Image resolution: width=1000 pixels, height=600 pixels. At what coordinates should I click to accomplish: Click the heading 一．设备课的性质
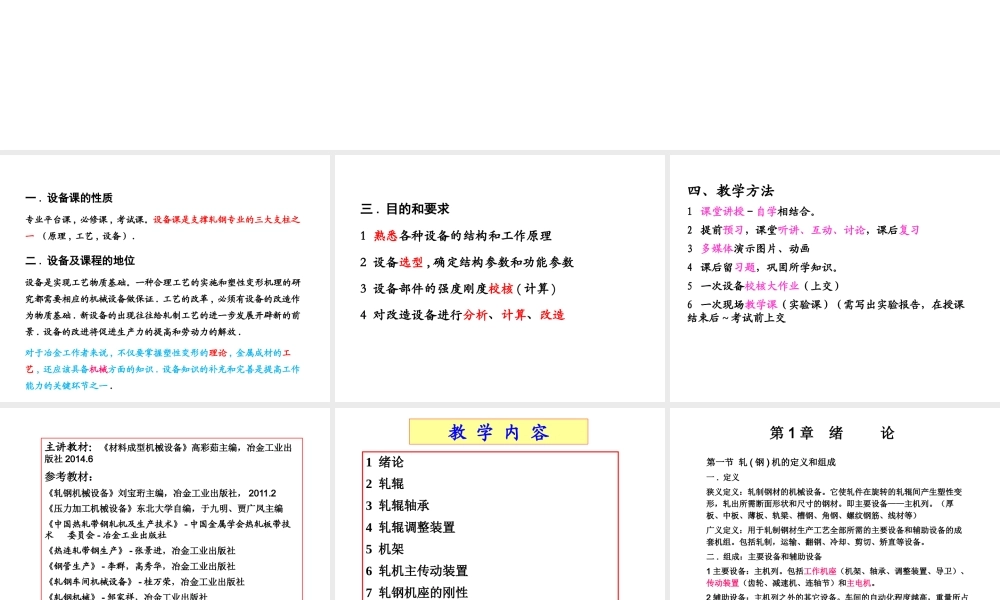69,195
